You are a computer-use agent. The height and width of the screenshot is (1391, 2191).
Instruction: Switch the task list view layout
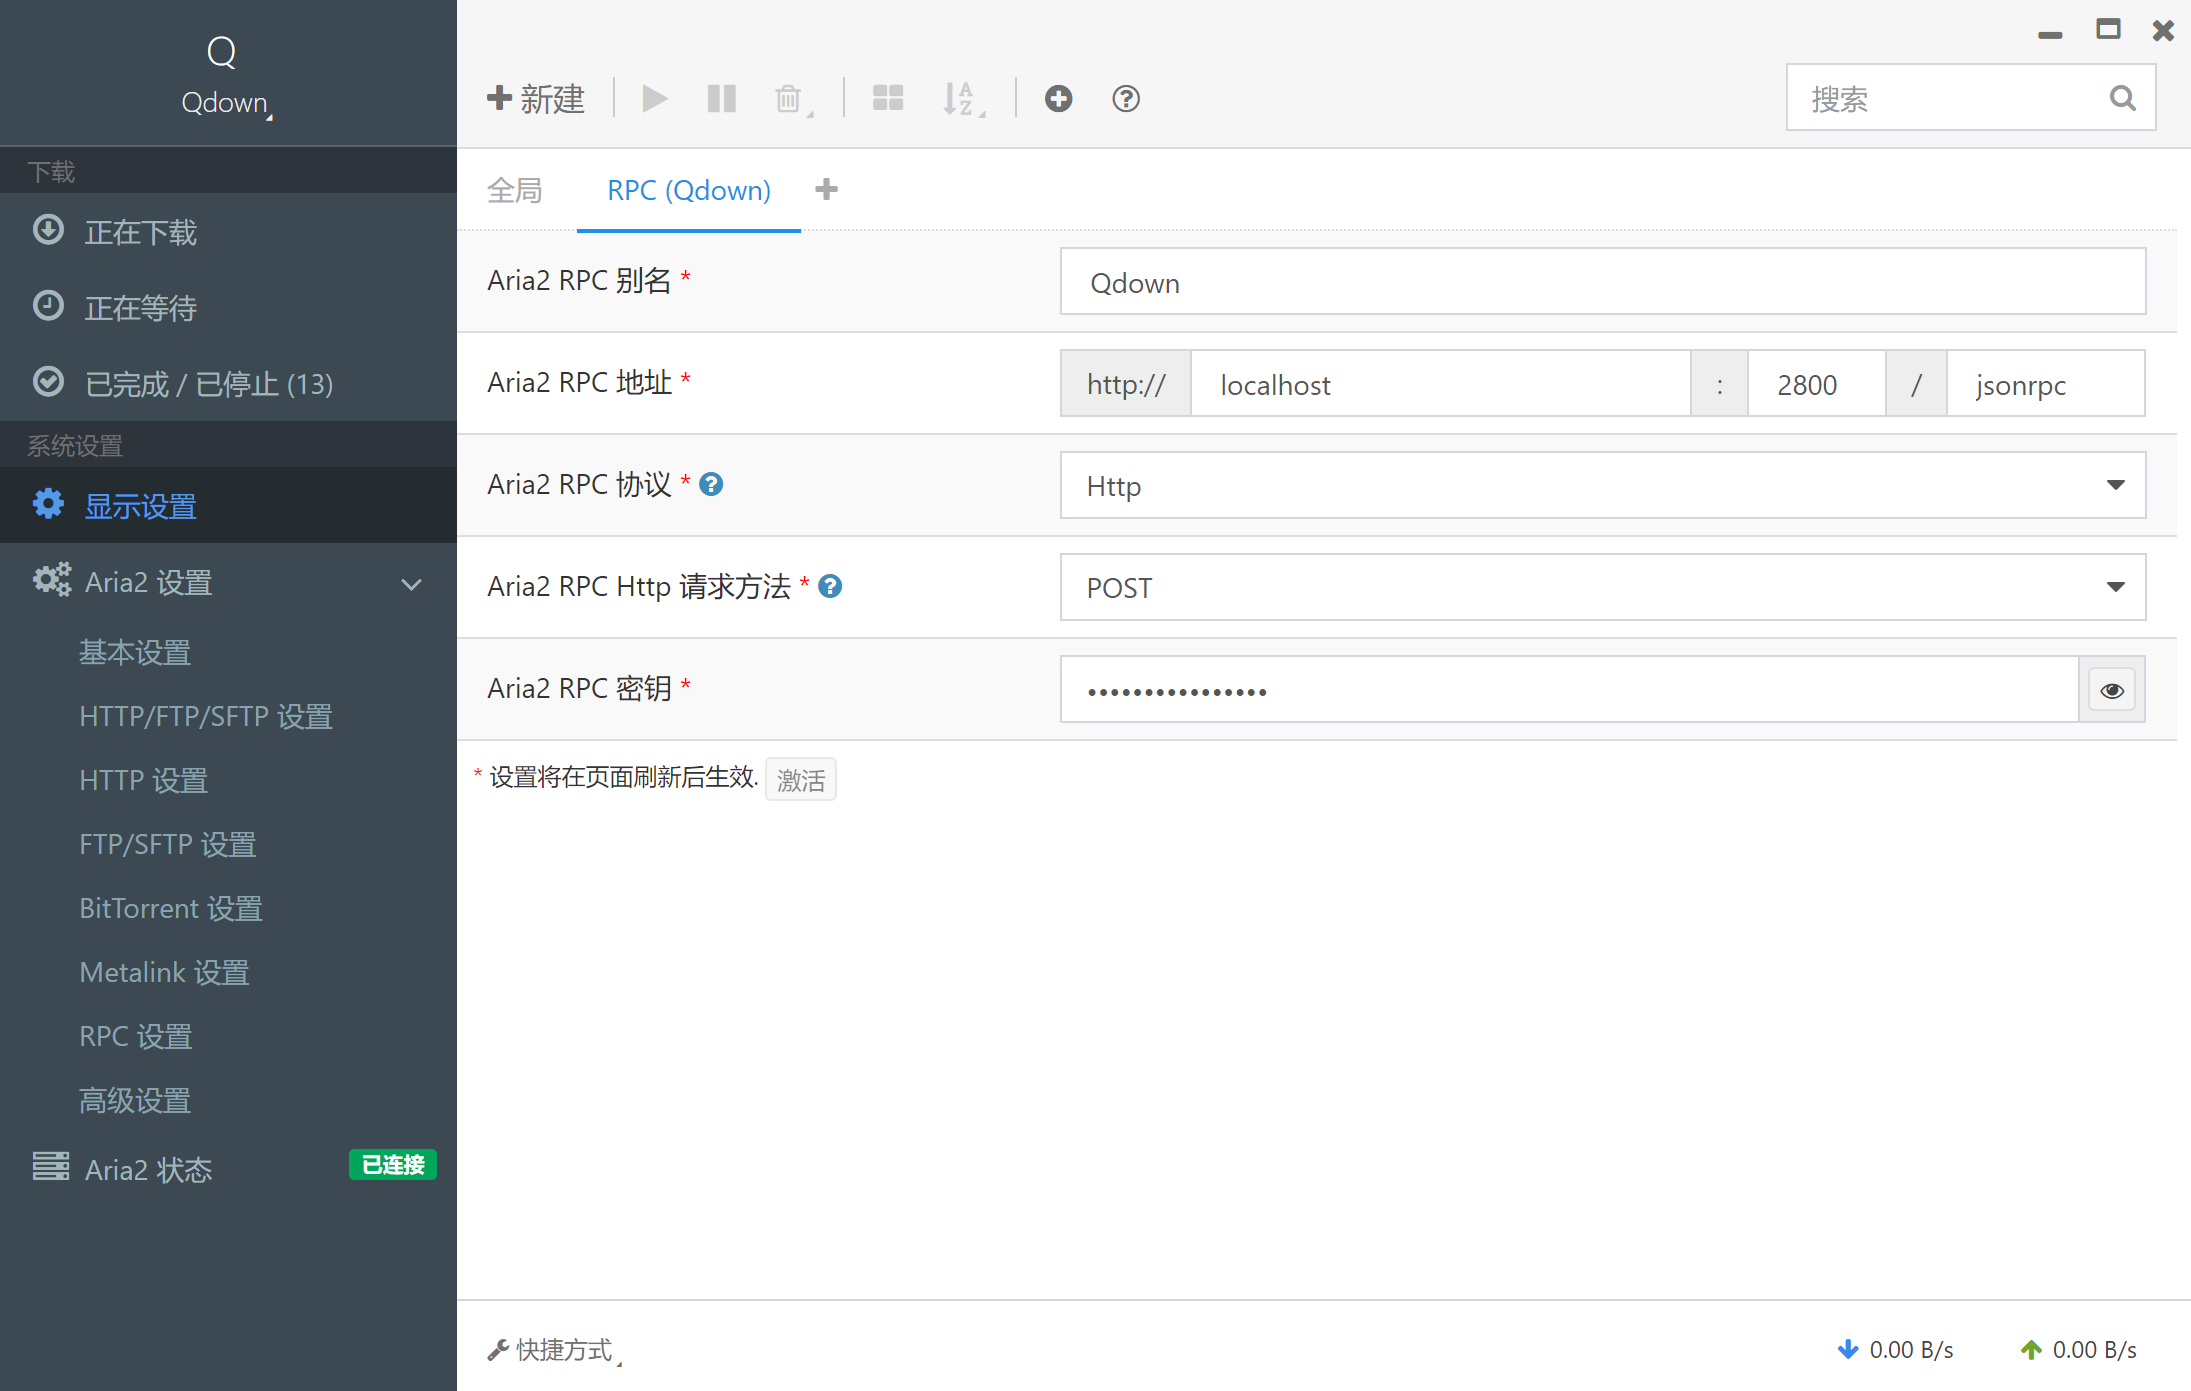887,98
